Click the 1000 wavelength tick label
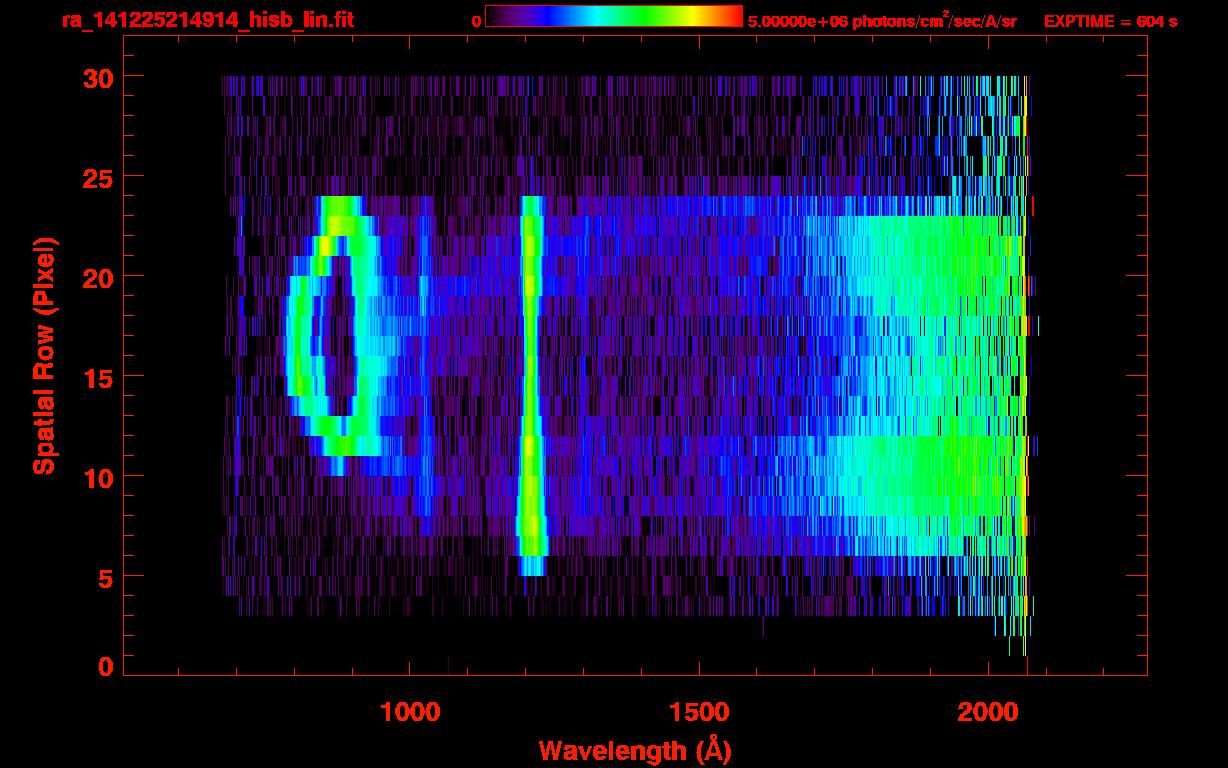The height and width of the screenshot is (768, 1228). pos(410,712)
